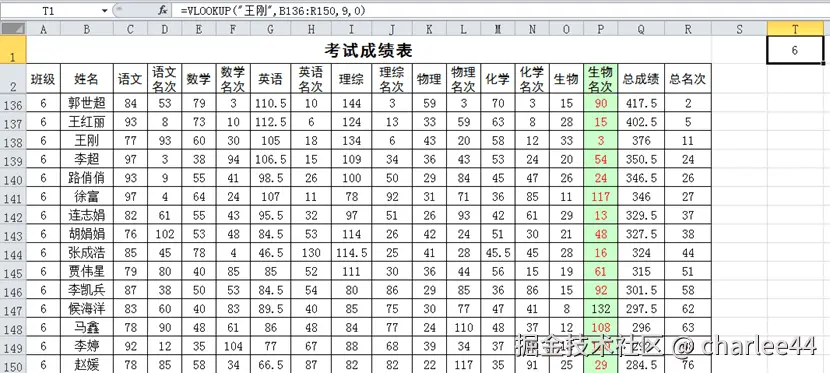Click biology rank cell 117
Image resolution: width=830 pixels, height=373 pixels.
601,197
